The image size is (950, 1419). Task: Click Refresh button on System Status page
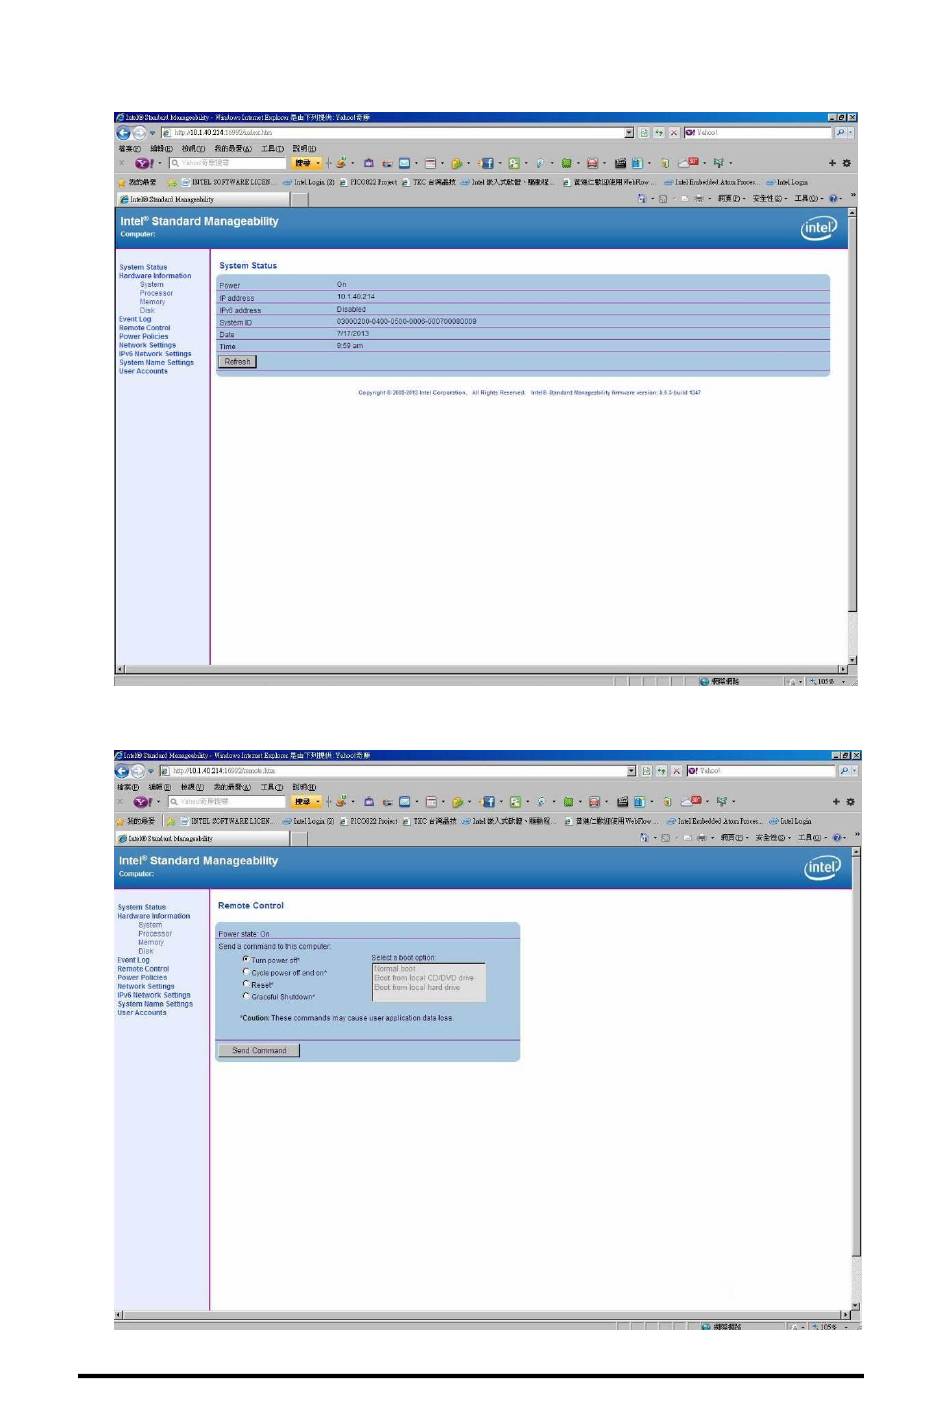[x=238, y=362]
